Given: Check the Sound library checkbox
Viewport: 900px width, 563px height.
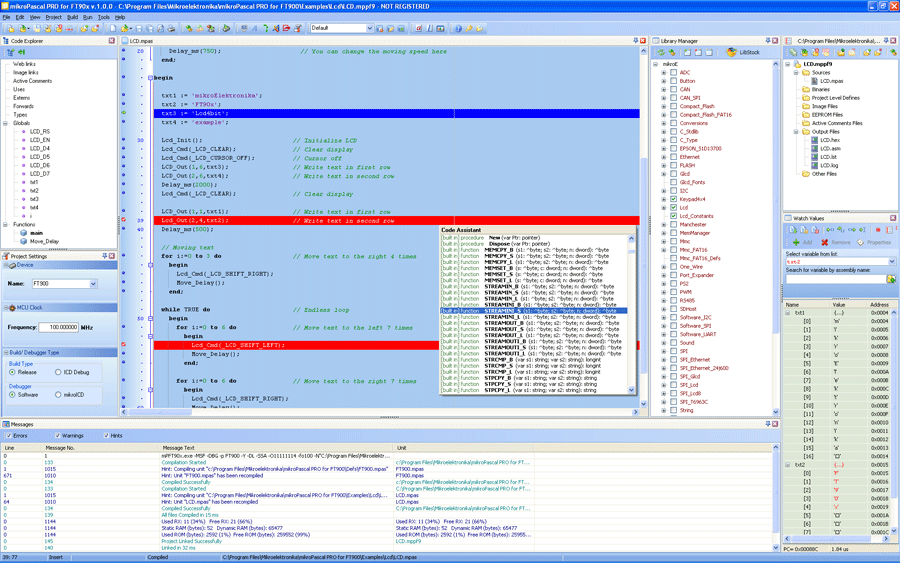Looking at the screenshot, I should [x=673, y=343].
